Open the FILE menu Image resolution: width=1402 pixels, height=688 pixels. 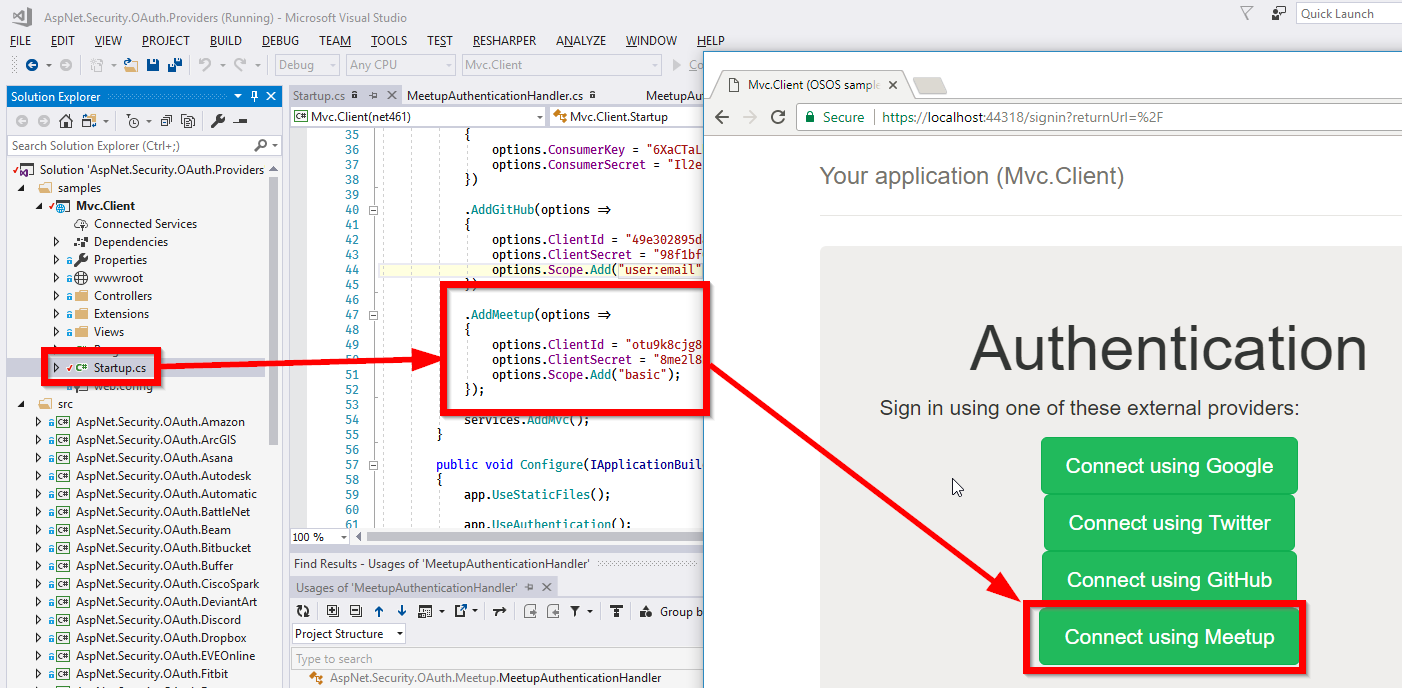click(20, 41)
